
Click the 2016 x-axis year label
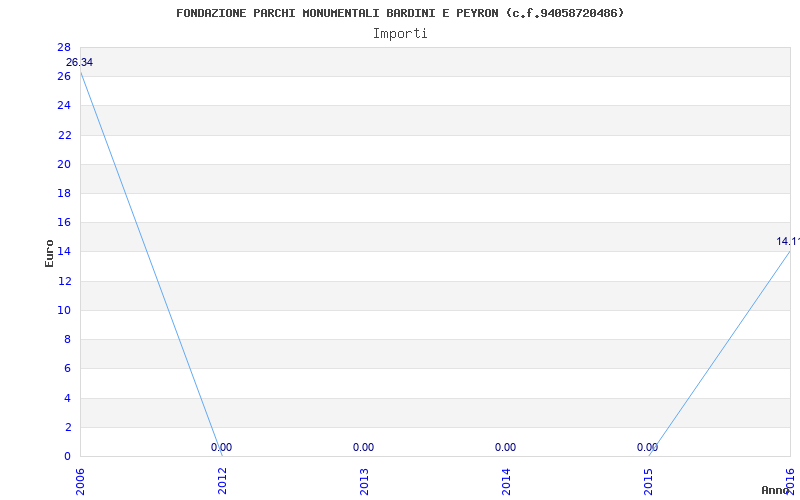(790, 482)
